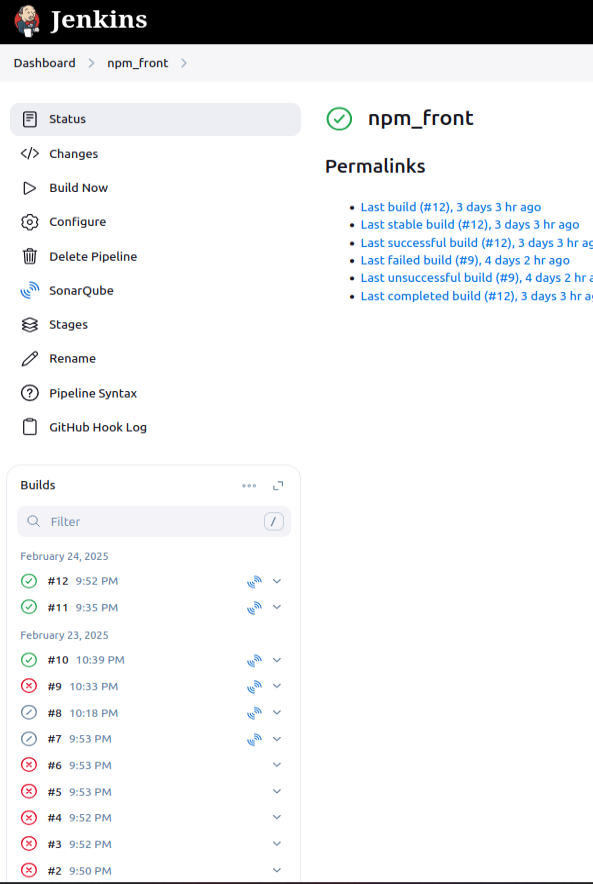Click the Jenkins butler logo icon
Screen dimensions: 593x884
click(x=27, y=21)
